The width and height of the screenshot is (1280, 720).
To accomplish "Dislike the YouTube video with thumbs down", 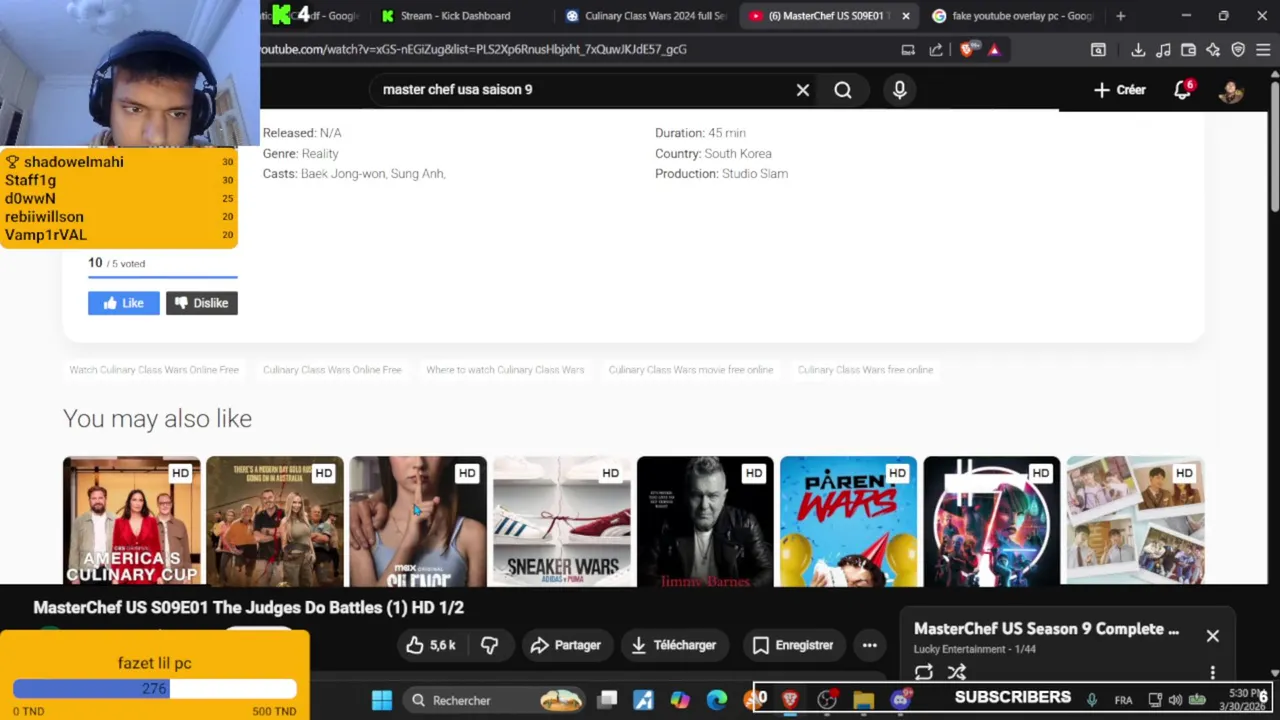I will pyautogui.click(x=489, y=646).
